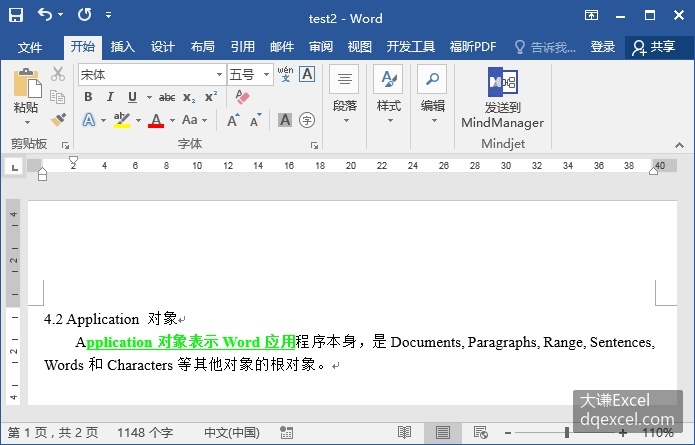Click the word count 1148 个字

144,433
